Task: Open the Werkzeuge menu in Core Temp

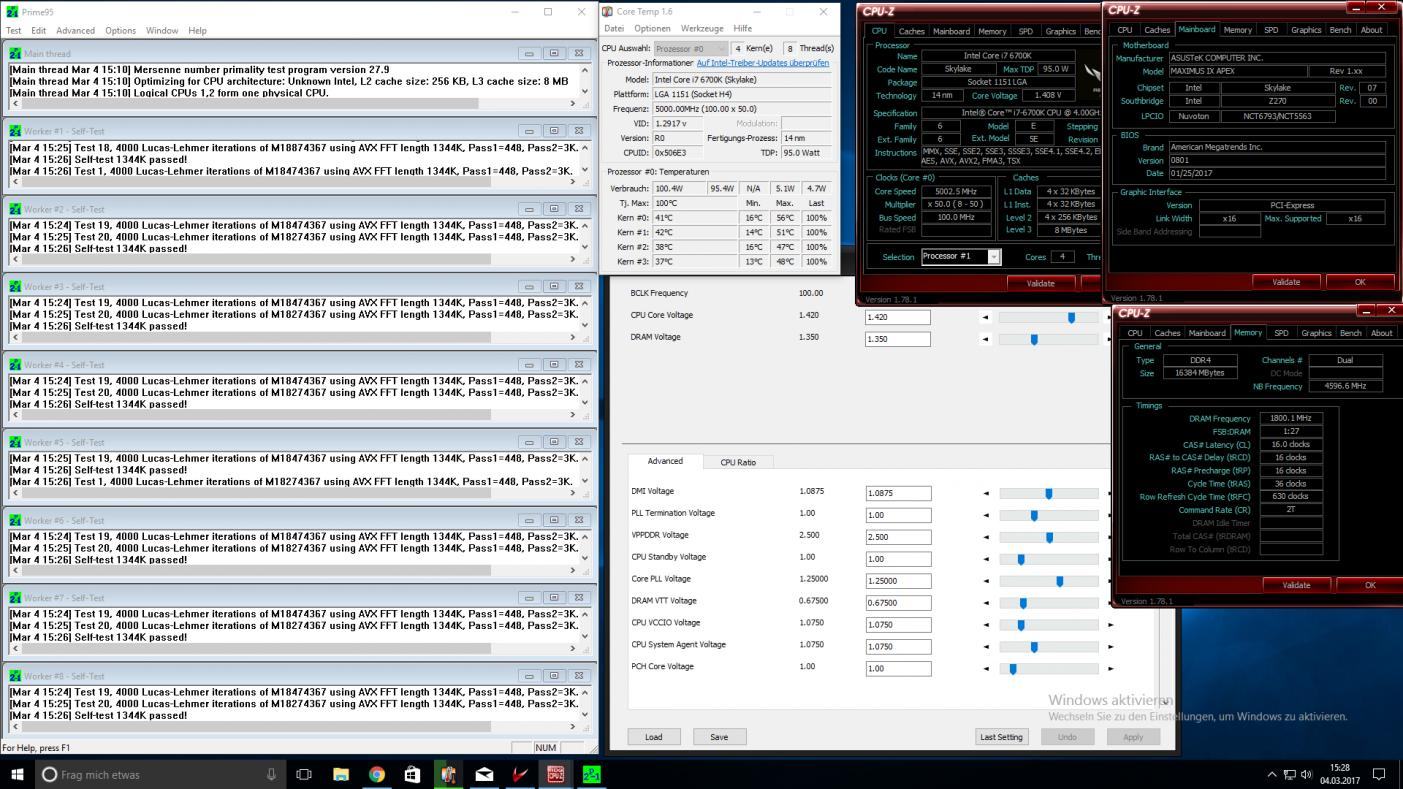Action: (701, 28)
